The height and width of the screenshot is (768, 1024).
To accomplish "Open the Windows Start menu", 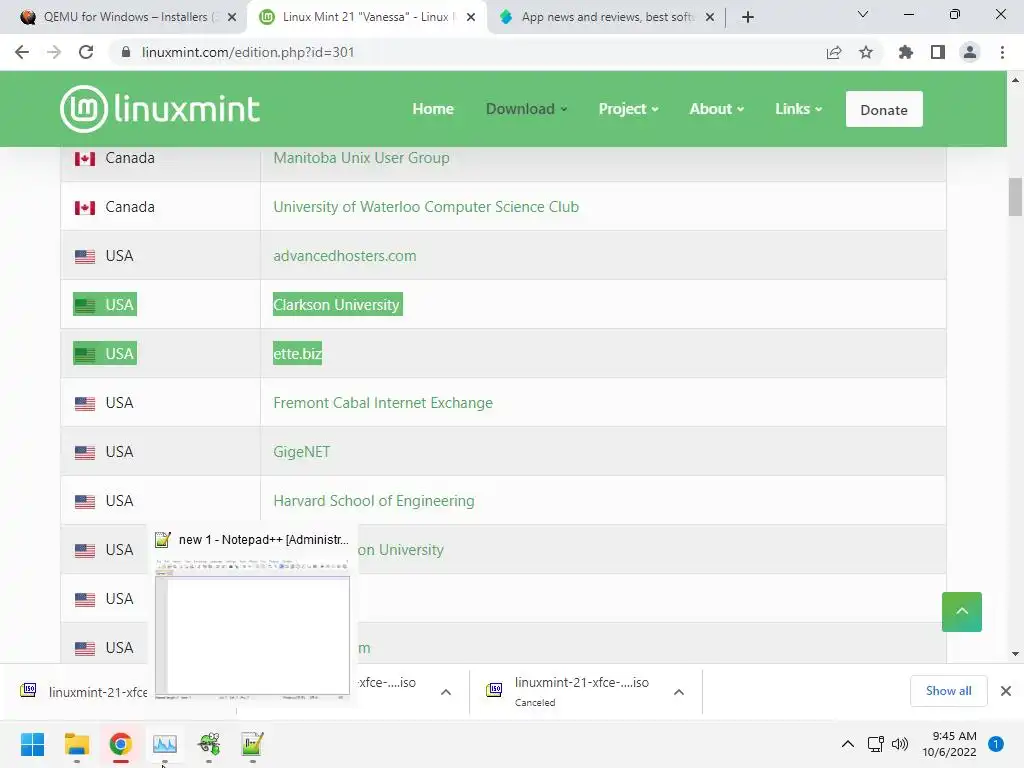I will coord(32,744).
